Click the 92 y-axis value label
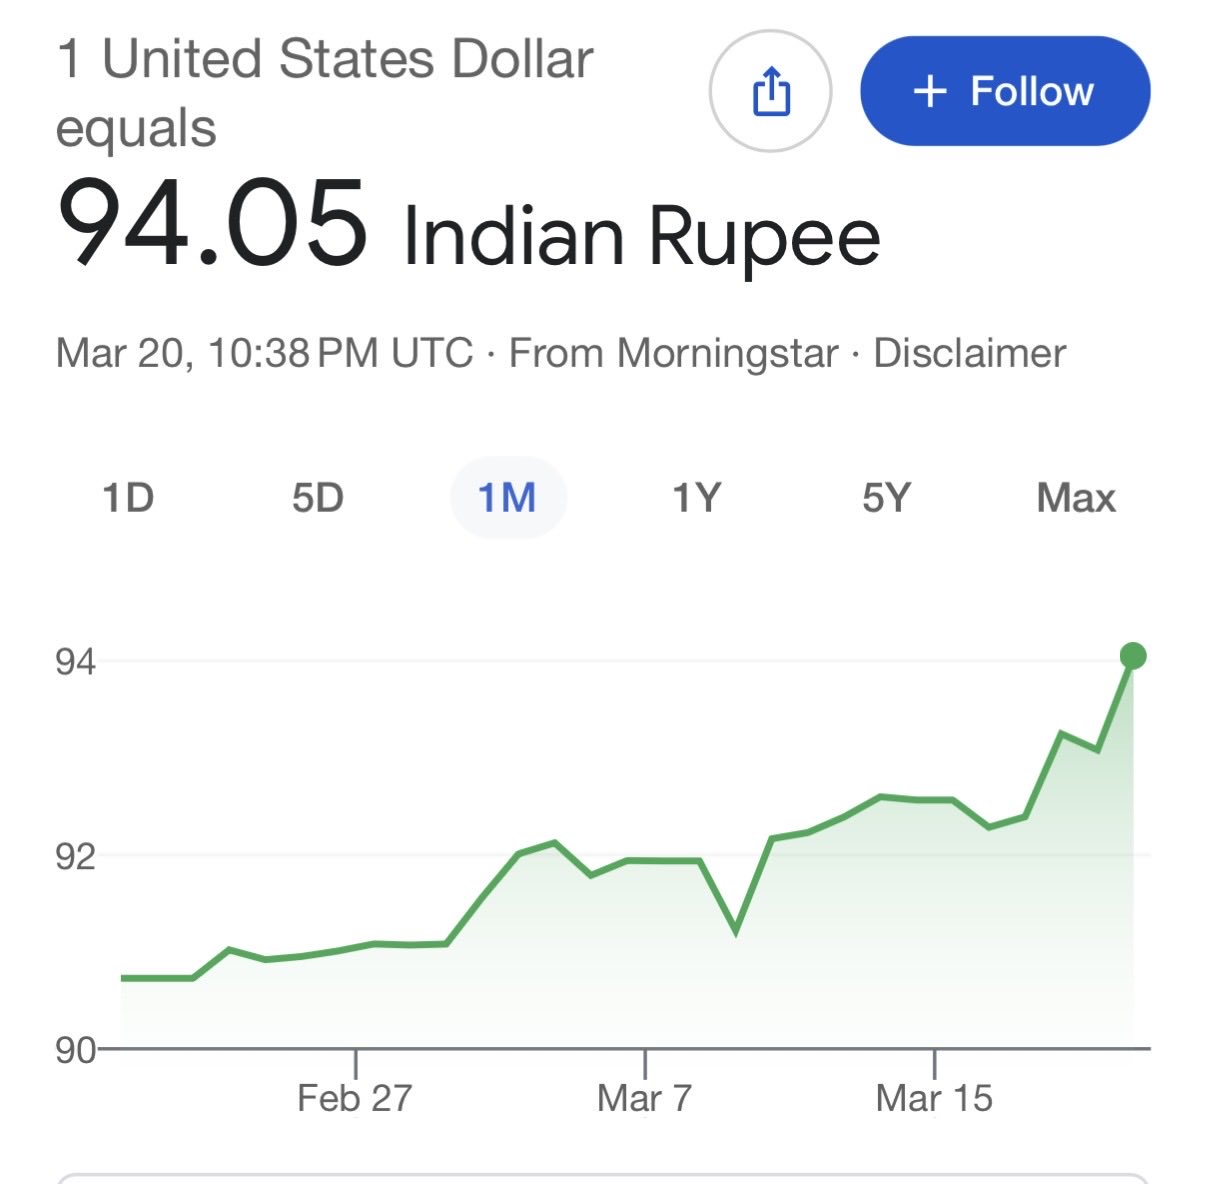The height and width of the screenshot is (1184, 1206). click(75, 857)
